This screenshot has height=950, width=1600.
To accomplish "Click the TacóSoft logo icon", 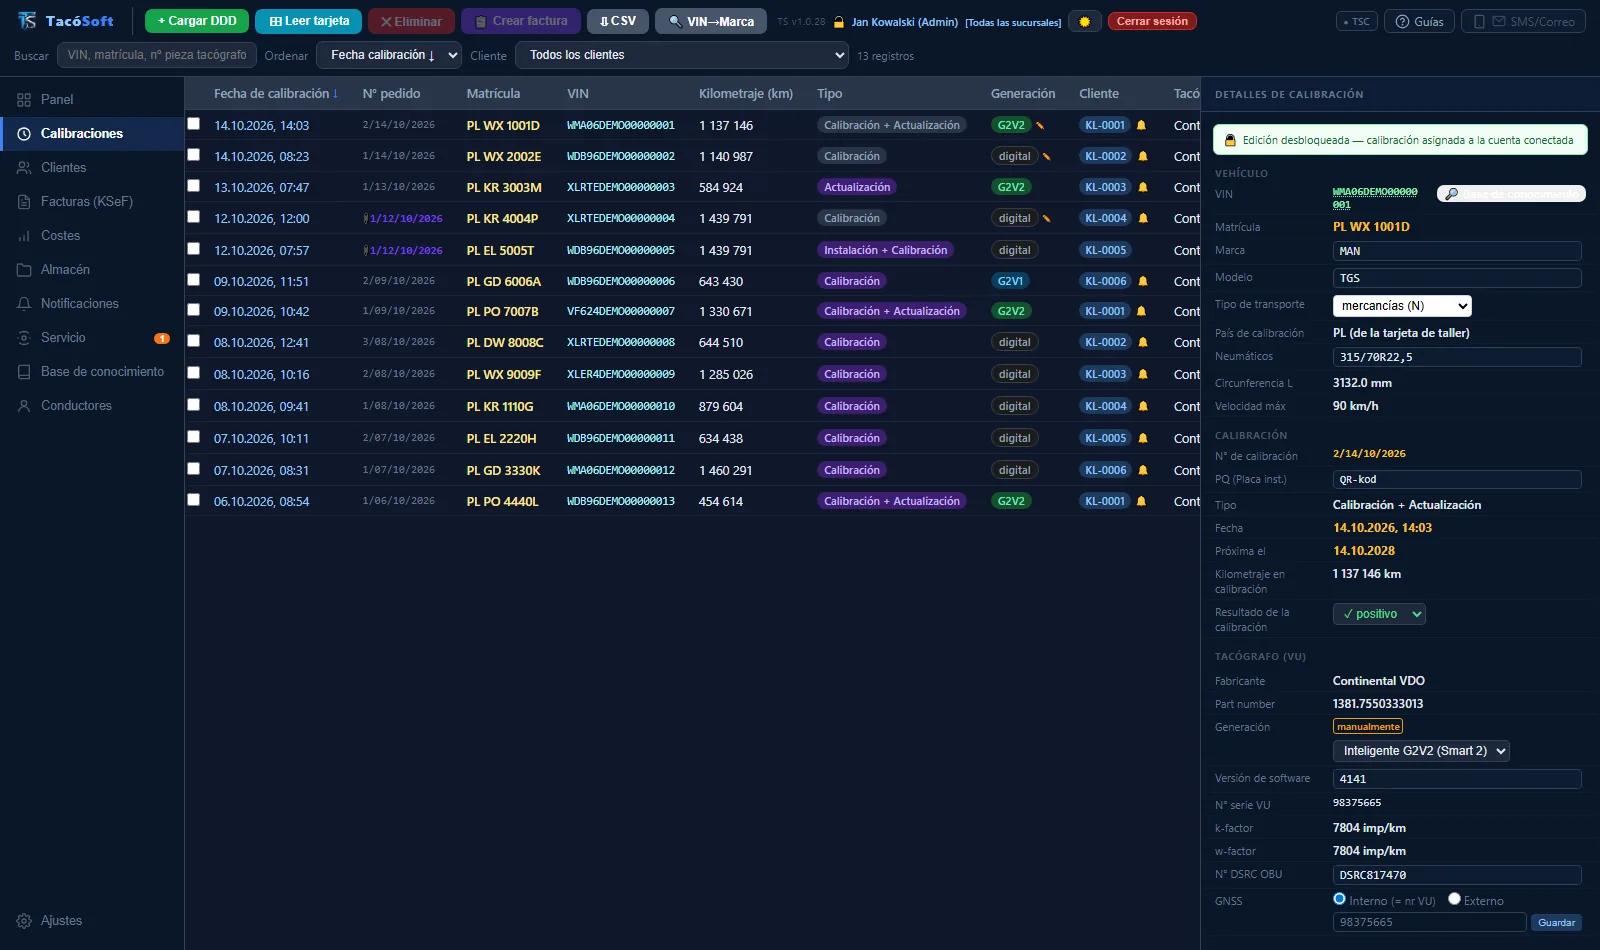I will tap(27, 21).
